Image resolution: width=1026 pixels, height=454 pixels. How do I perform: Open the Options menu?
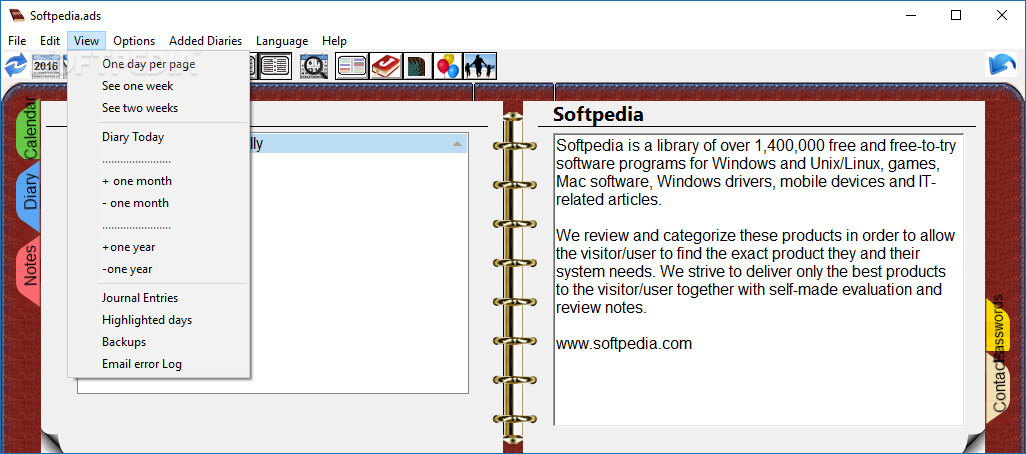[134, 41]
